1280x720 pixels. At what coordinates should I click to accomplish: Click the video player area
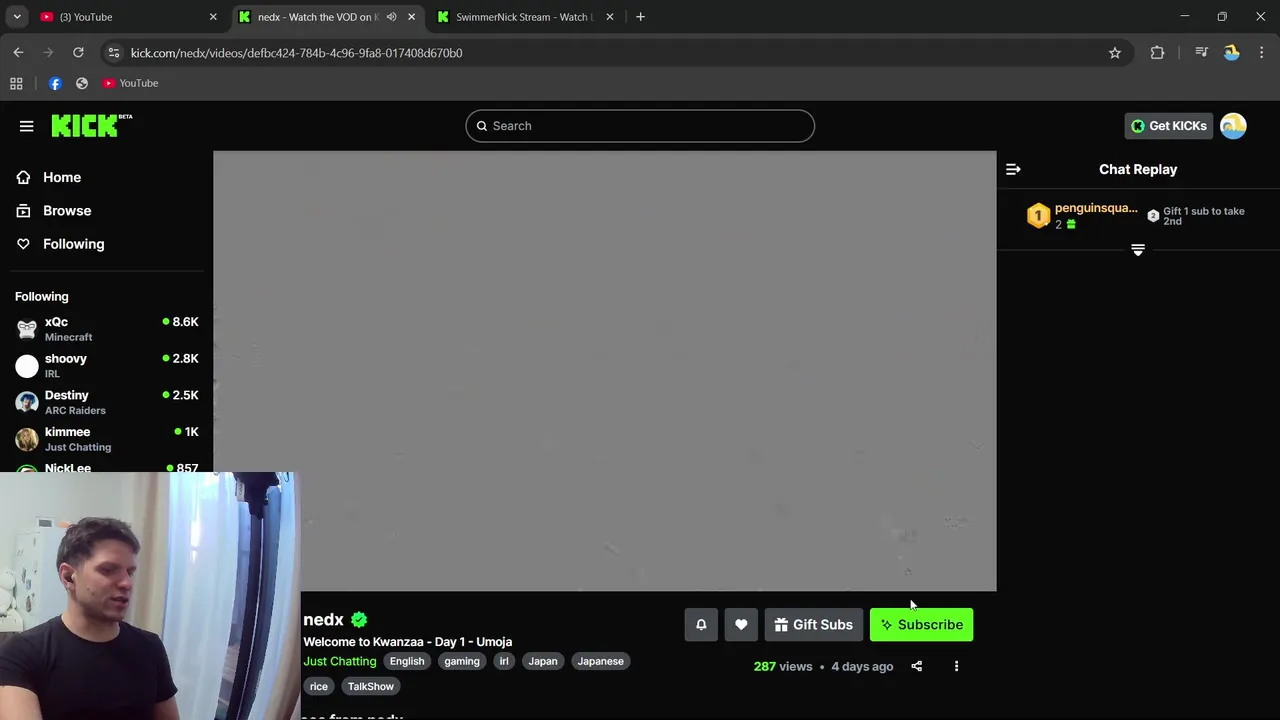tap(604, 371)
